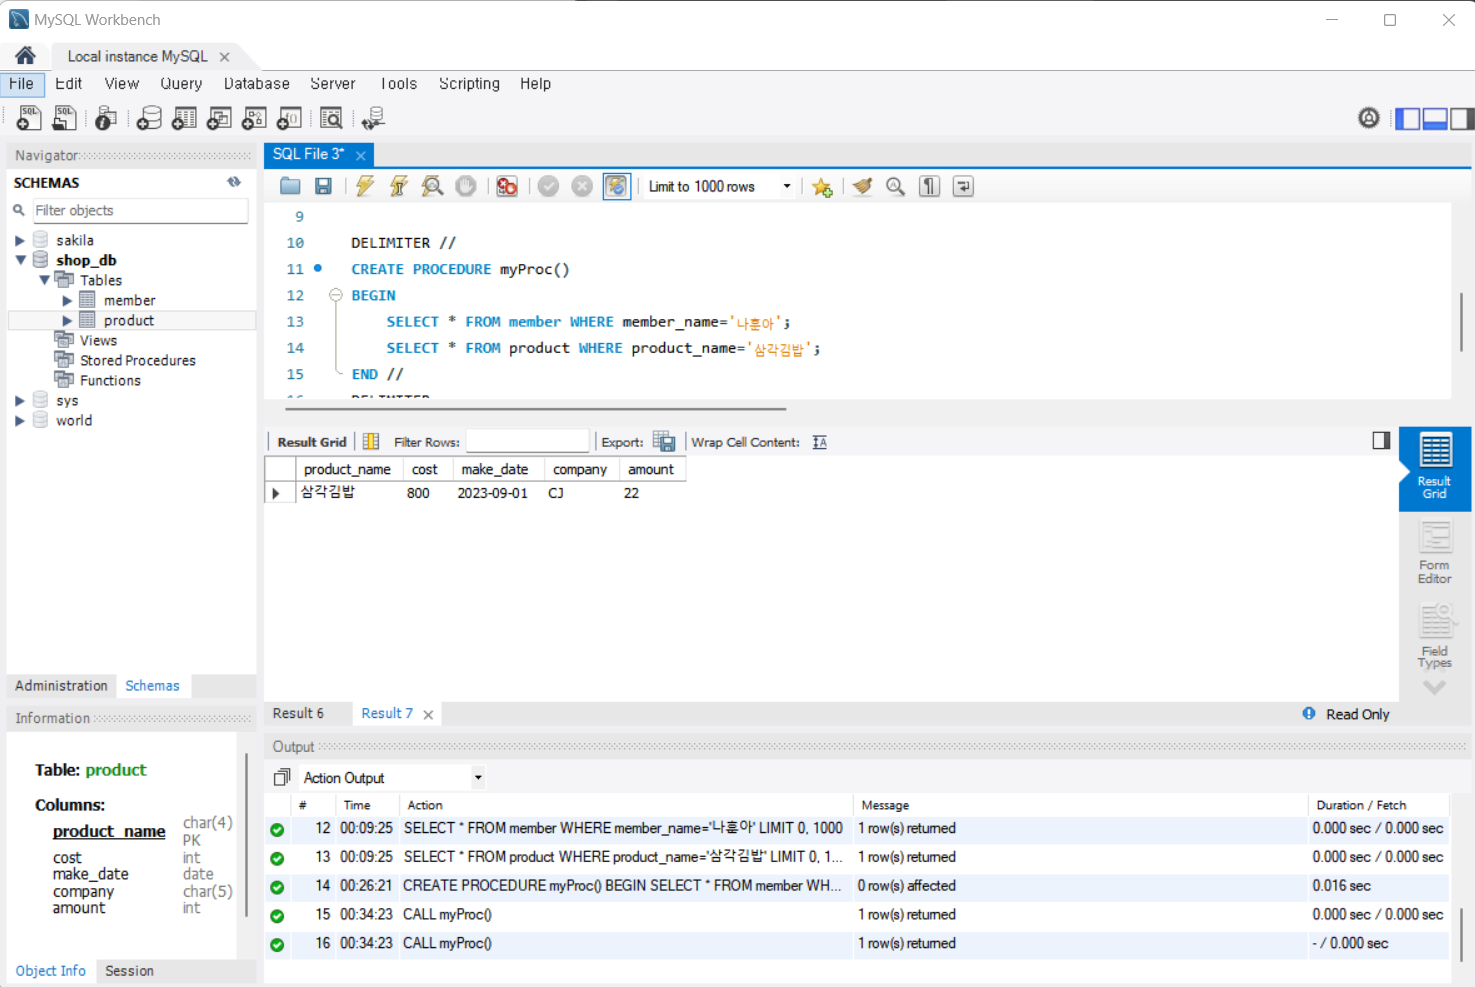Open the Scripting menu
The height and width of the screenshot is (987, 1475).
coord(469,84)
